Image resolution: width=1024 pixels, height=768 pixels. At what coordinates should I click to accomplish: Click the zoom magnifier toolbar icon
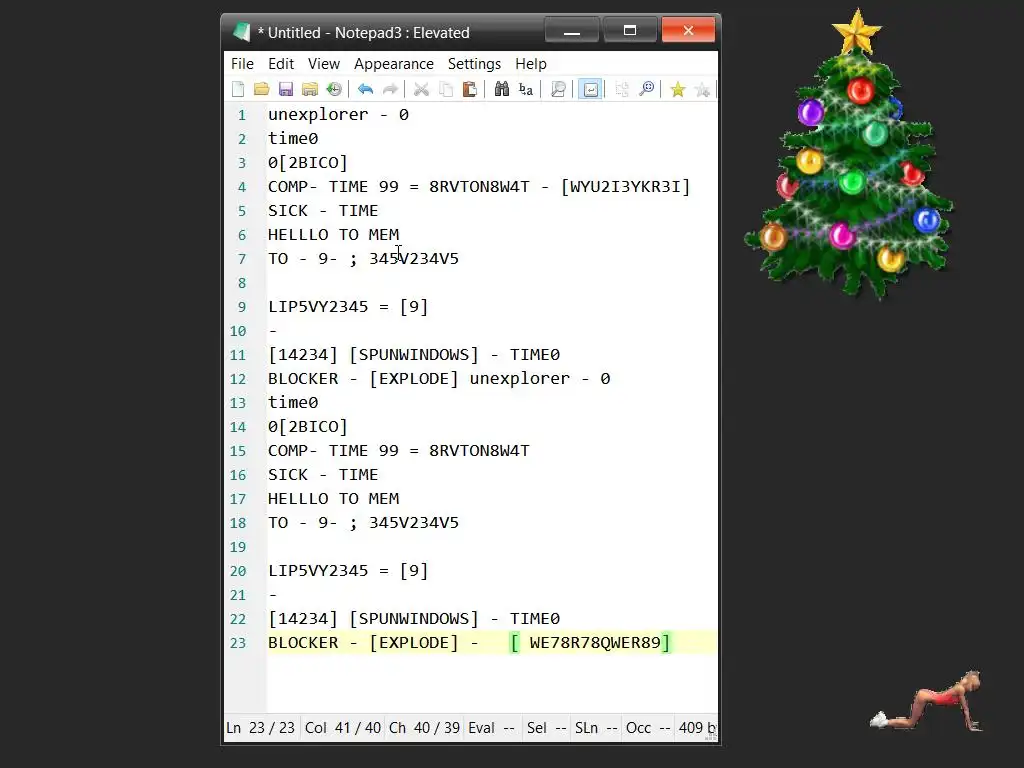coord(647,89)
